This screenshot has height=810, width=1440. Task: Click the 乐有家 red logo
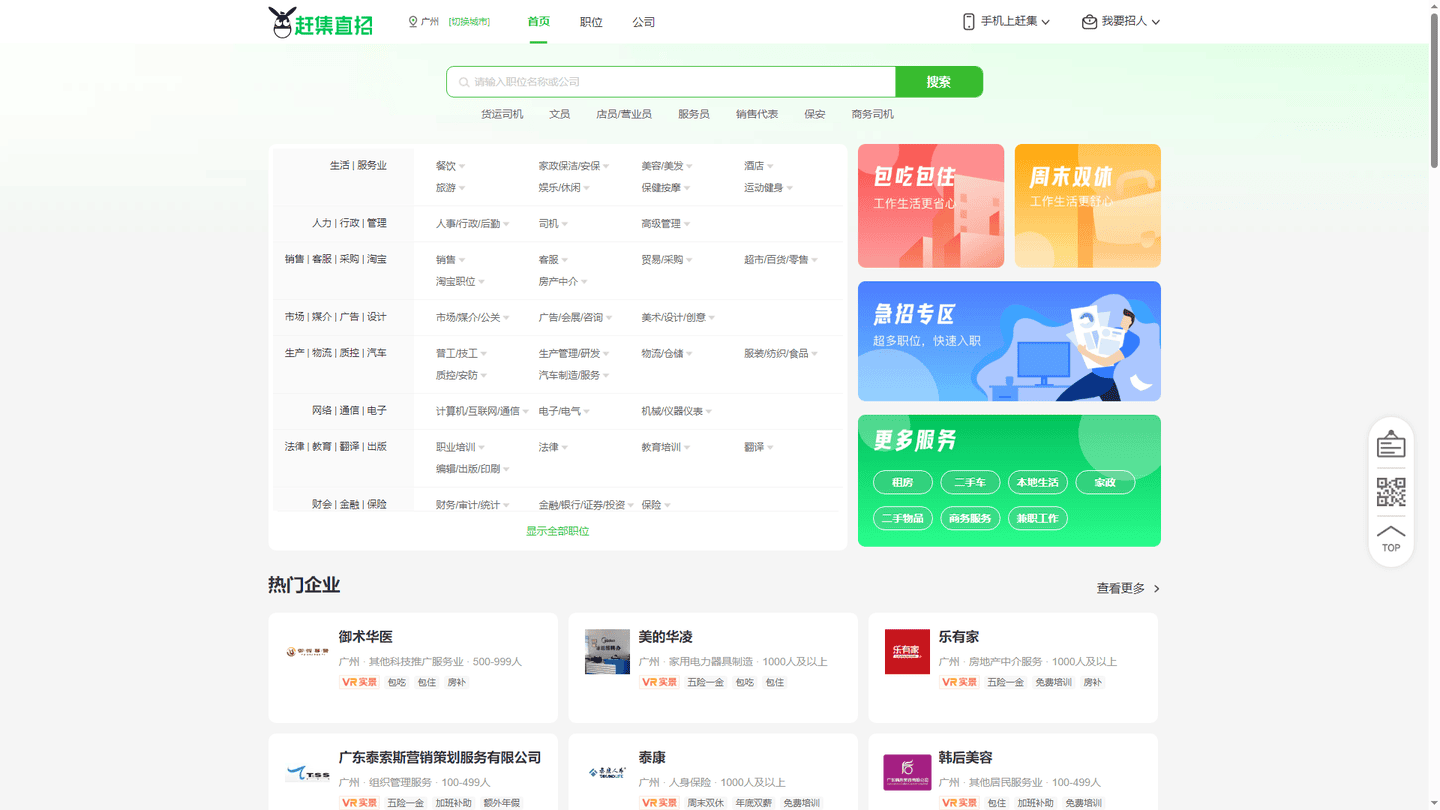(x=908, y=652)
